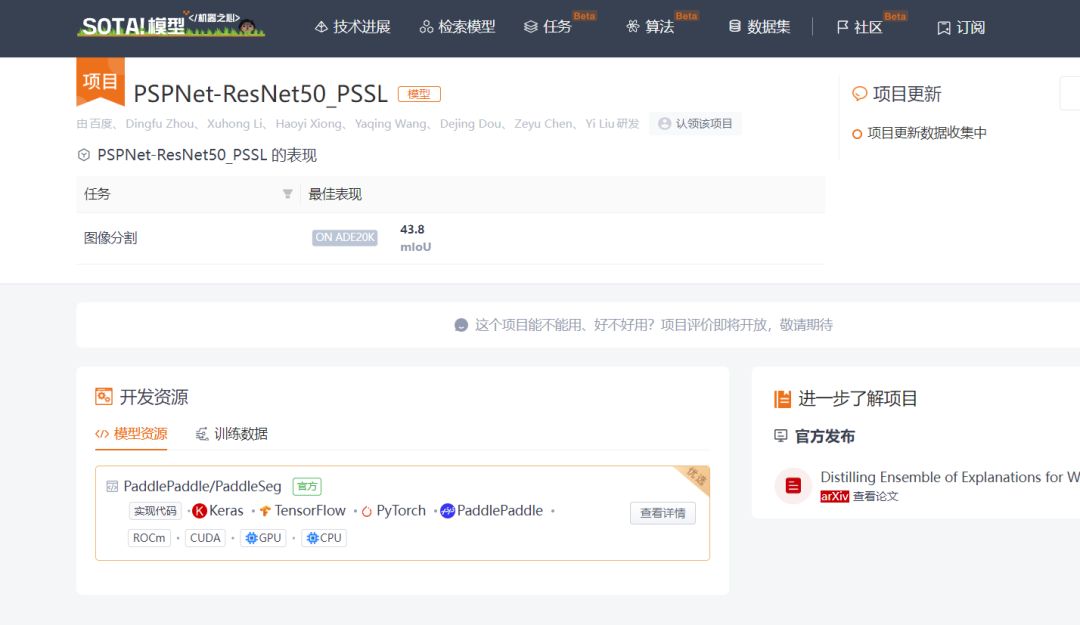Click the GPU tag
The image size is (1080, 625).
263,538
